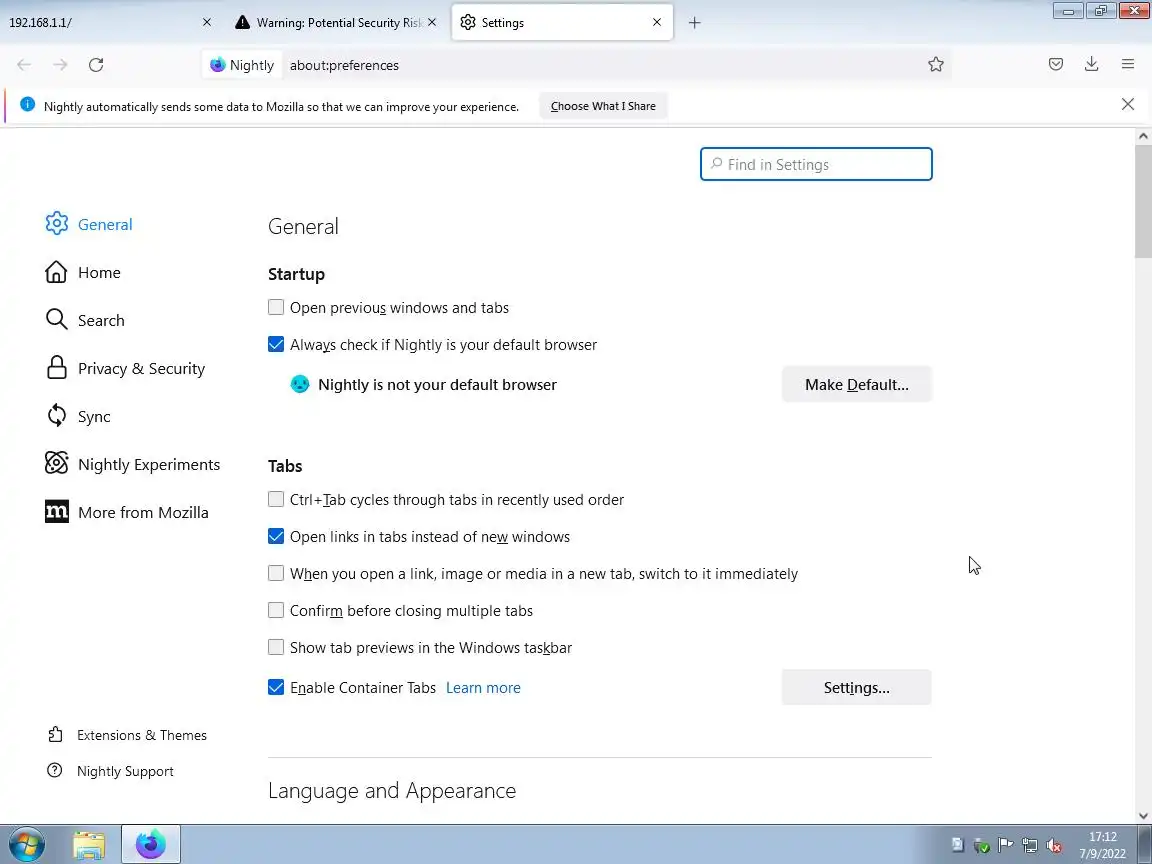Open the Nightly Support link text
The width and height of the screenshot is (1152, 864).
tap(125, 771)
